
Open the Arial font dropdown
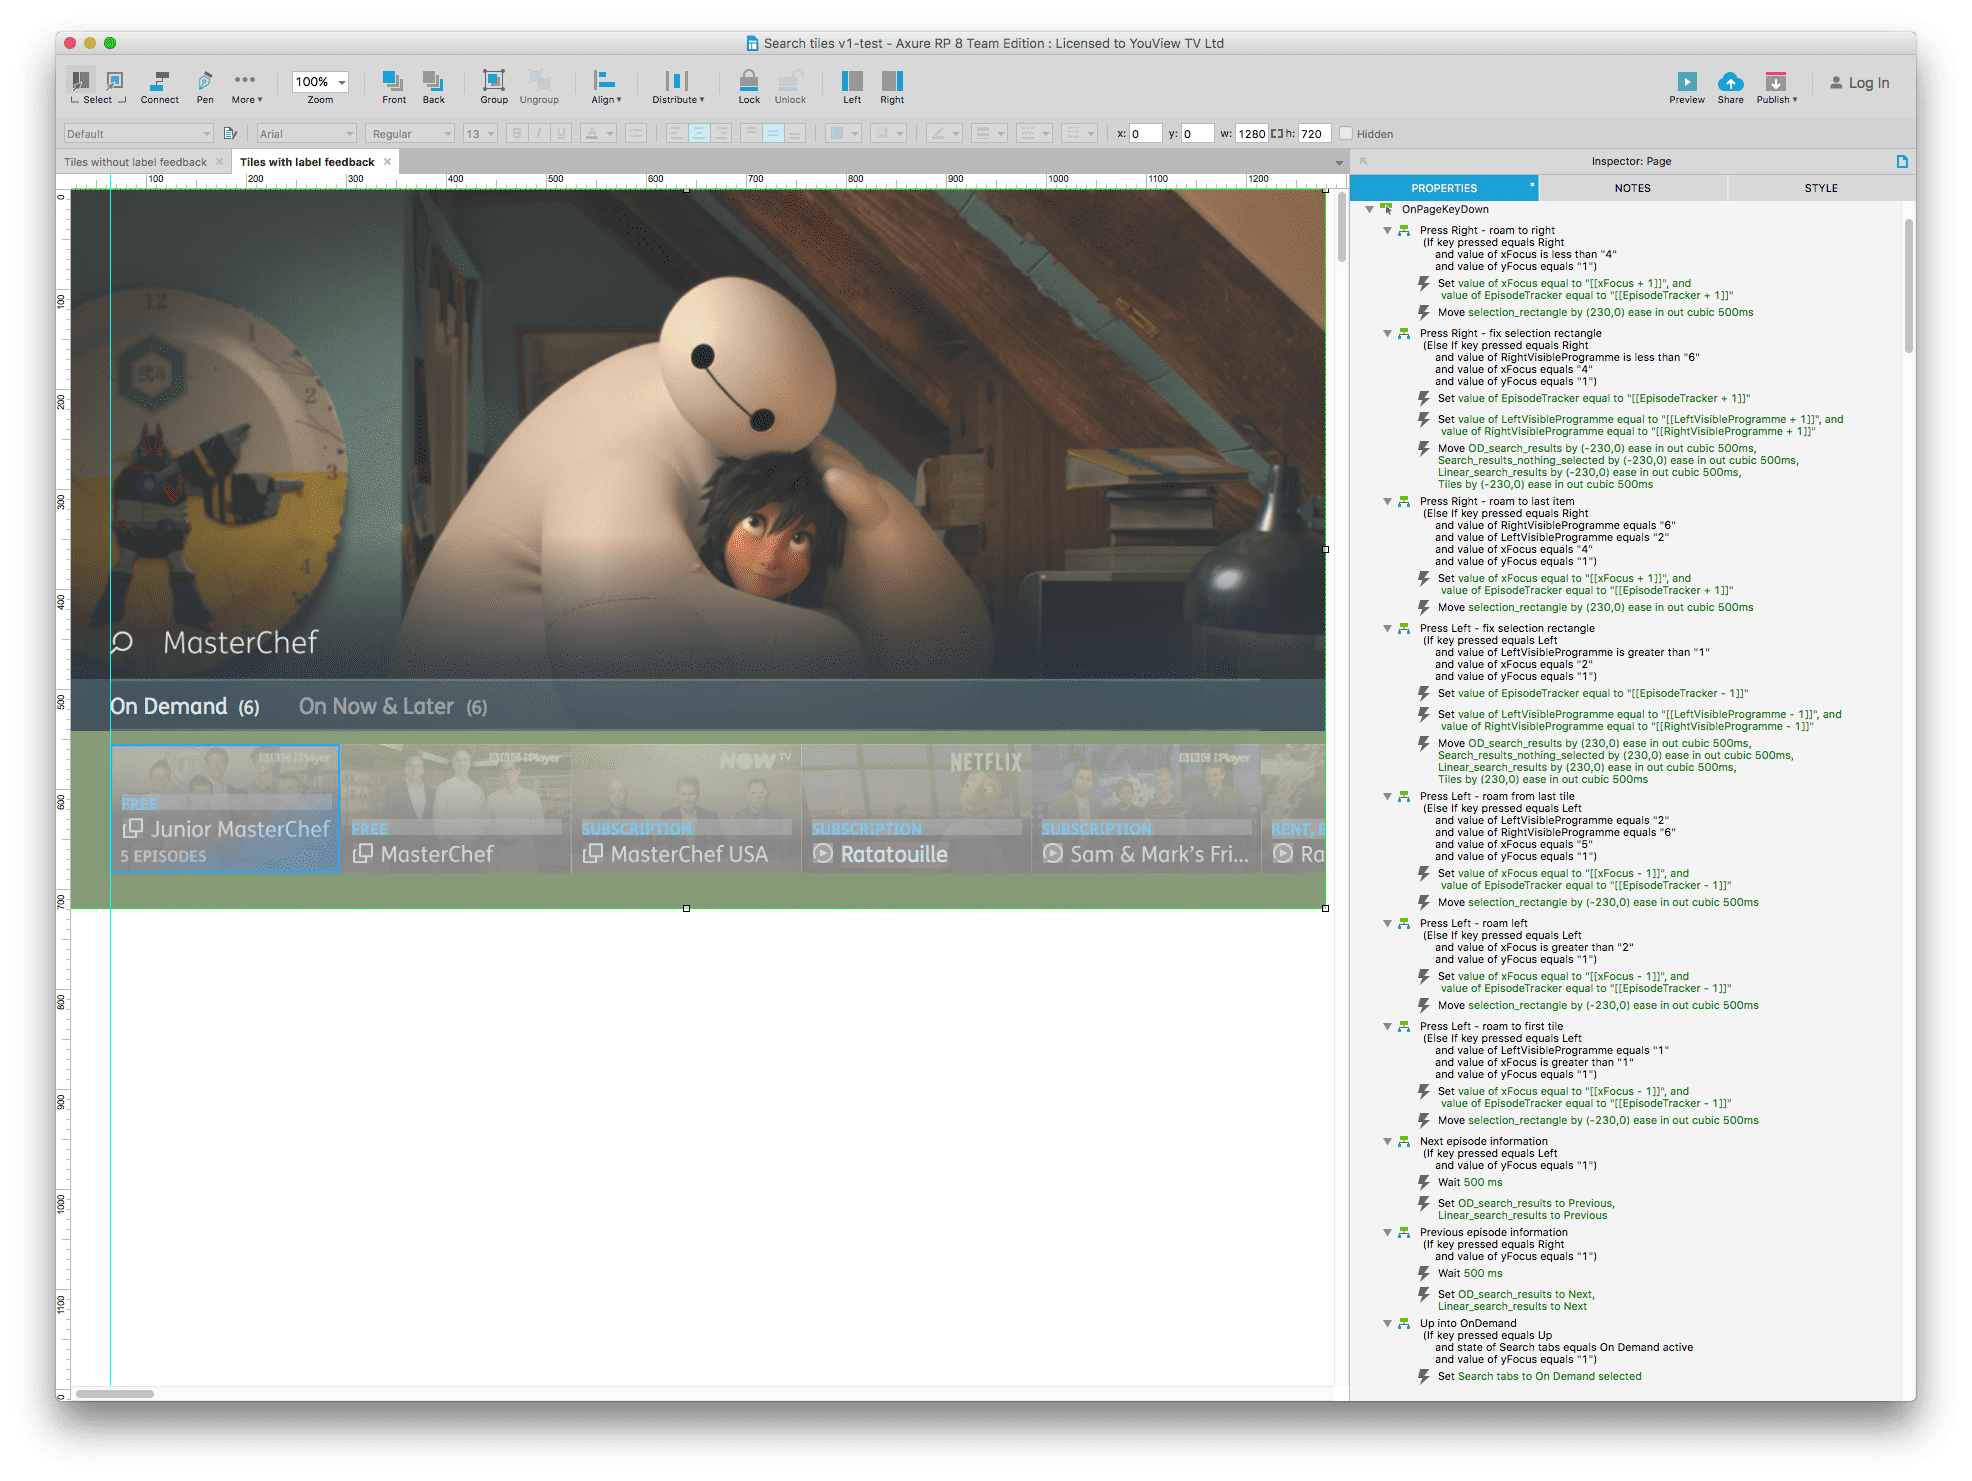point(307,133)
